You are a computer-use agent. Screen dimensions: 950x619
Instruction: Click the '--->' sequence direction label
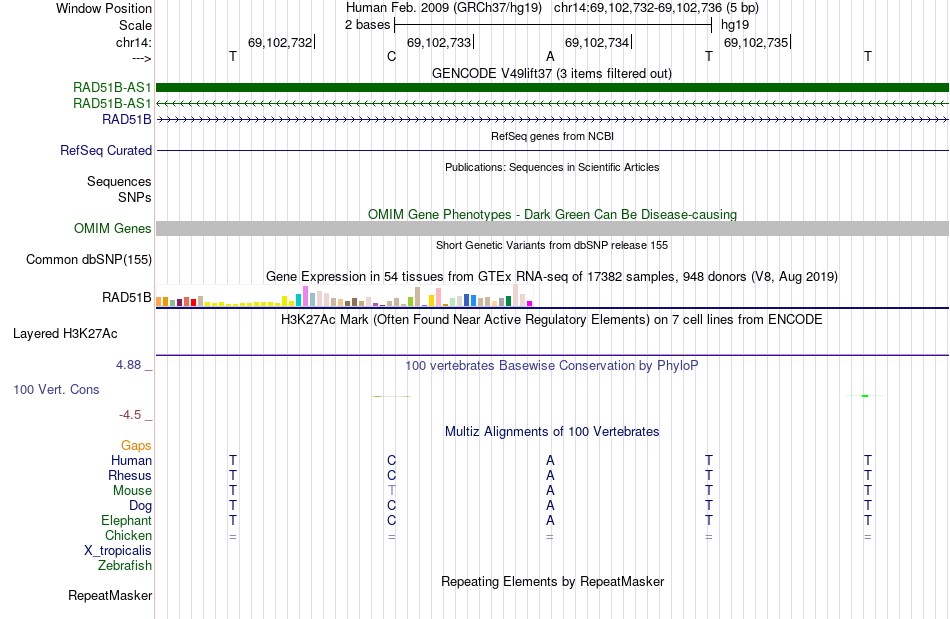pyautogui.click(x=142, y=58)
